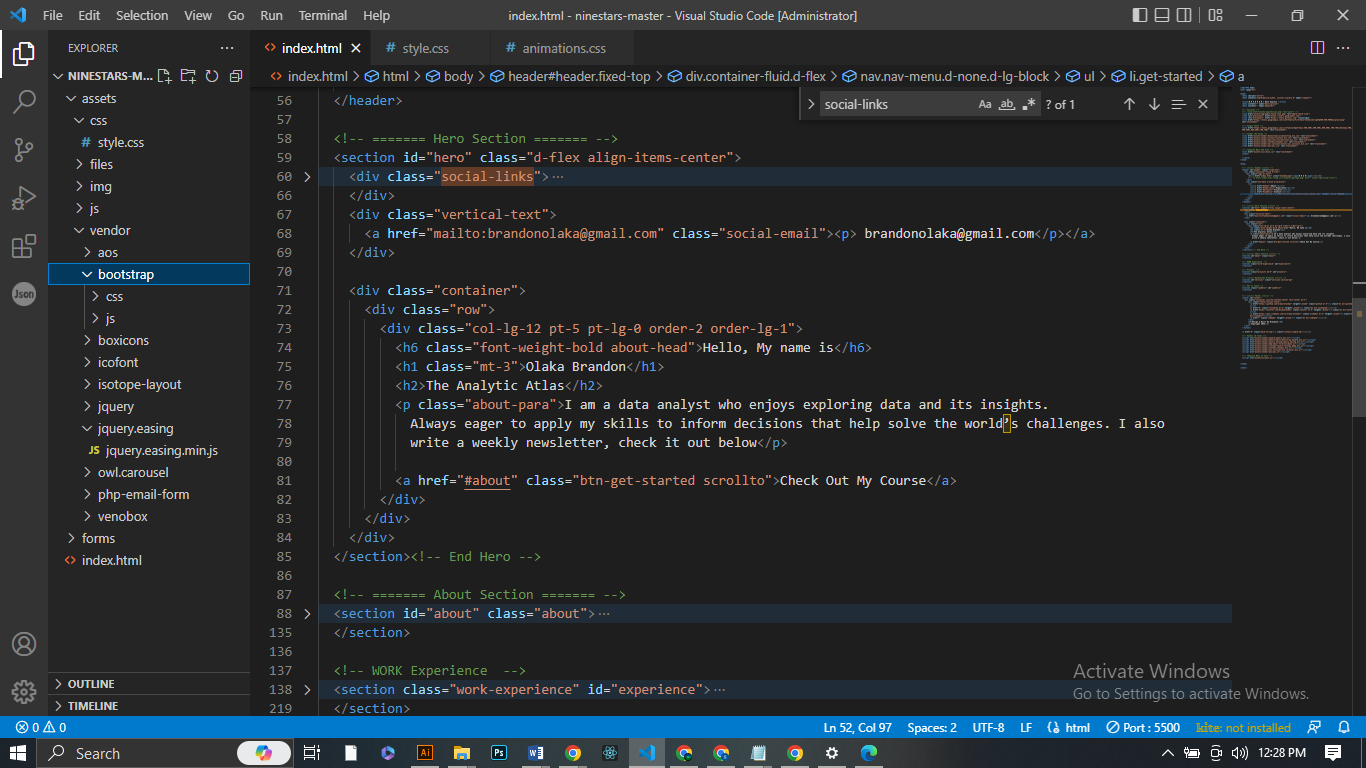Screen dimensions: 1366x768
Task: Open the Run and Debug view
Action: coord(24,198)
